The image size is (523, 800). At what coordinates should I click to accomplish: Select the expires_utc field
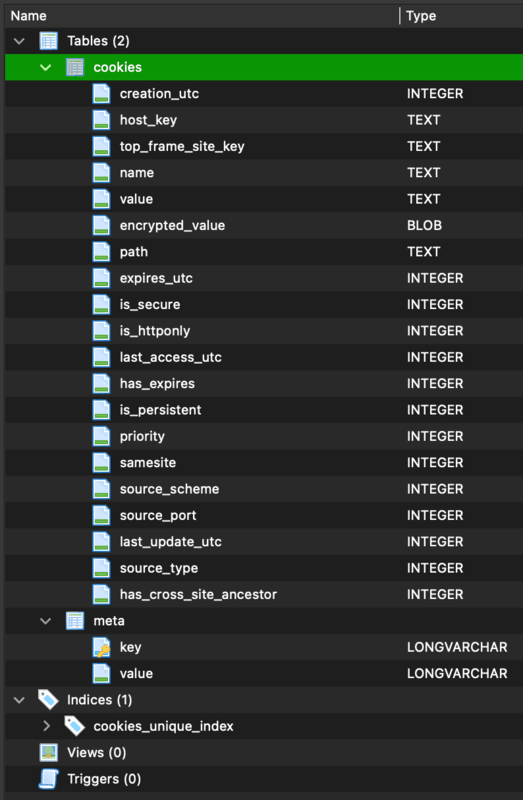(x=264, y=278)
